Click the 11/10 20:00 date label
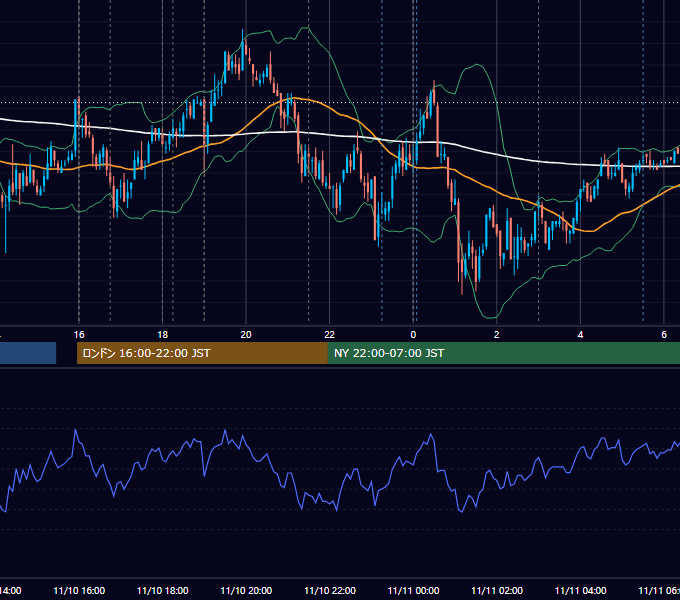 (x=246, y=590)
